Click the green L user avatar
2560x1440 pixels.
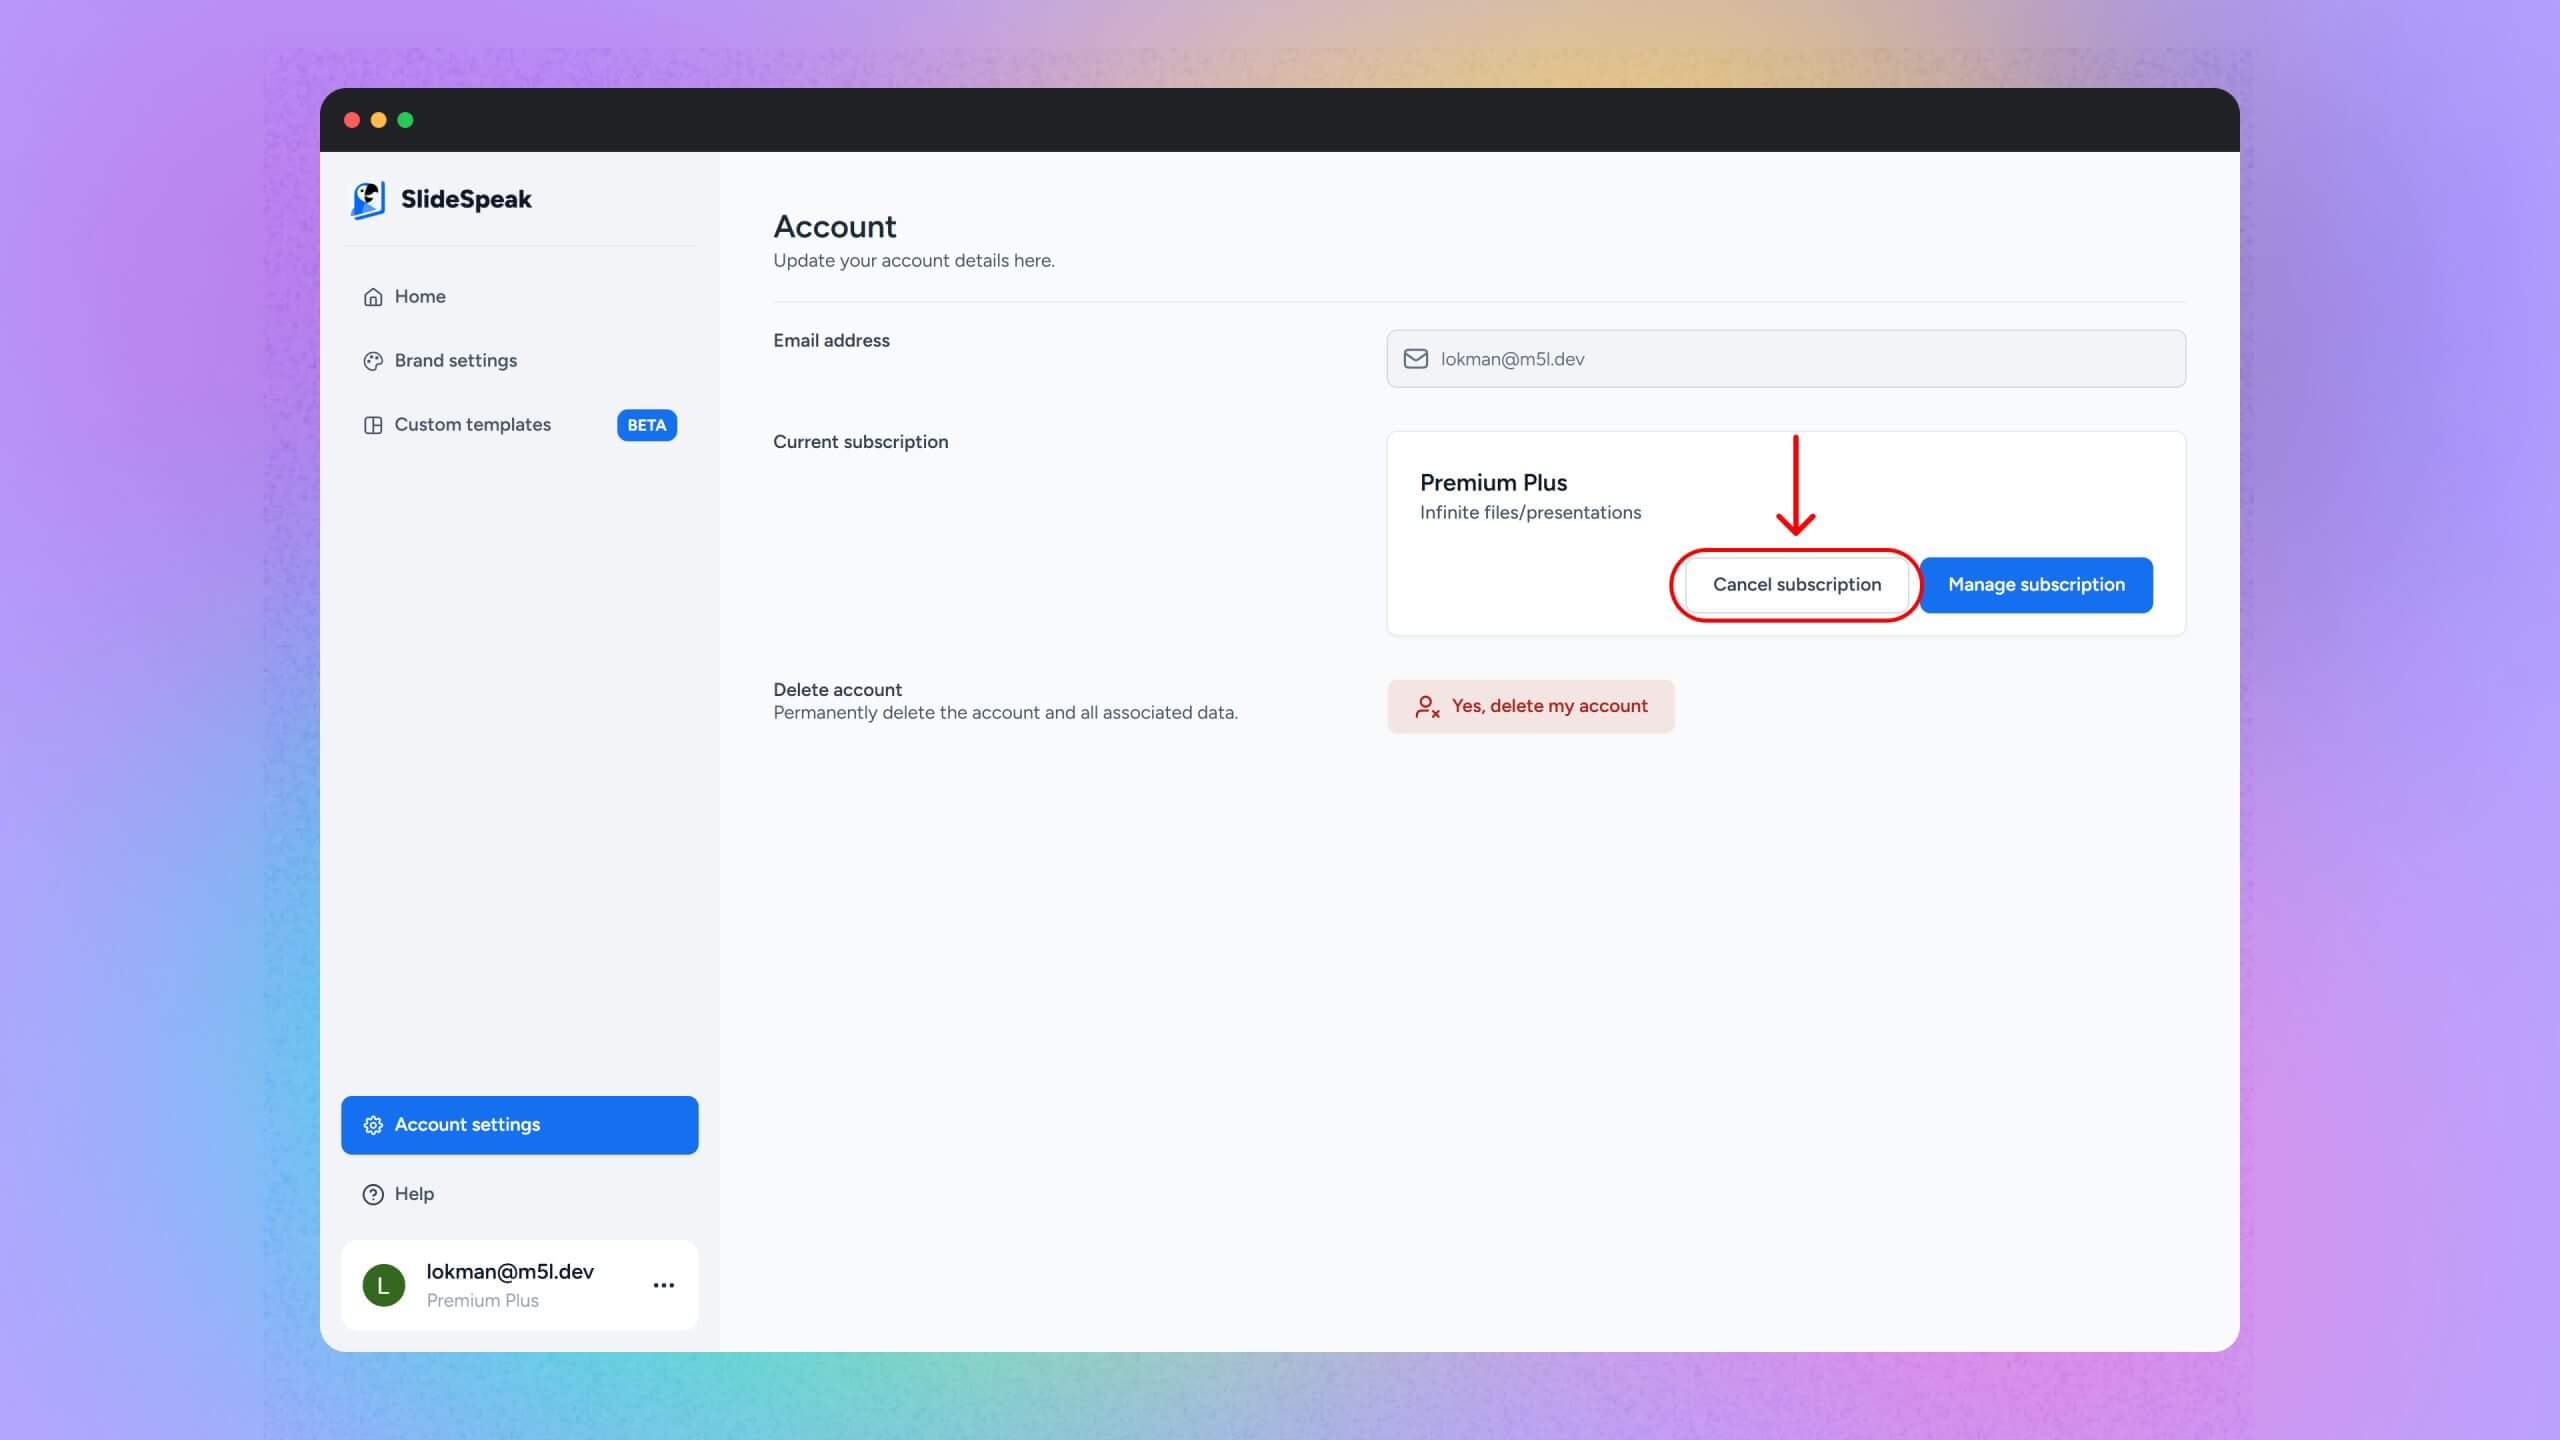pos(384,1285)
